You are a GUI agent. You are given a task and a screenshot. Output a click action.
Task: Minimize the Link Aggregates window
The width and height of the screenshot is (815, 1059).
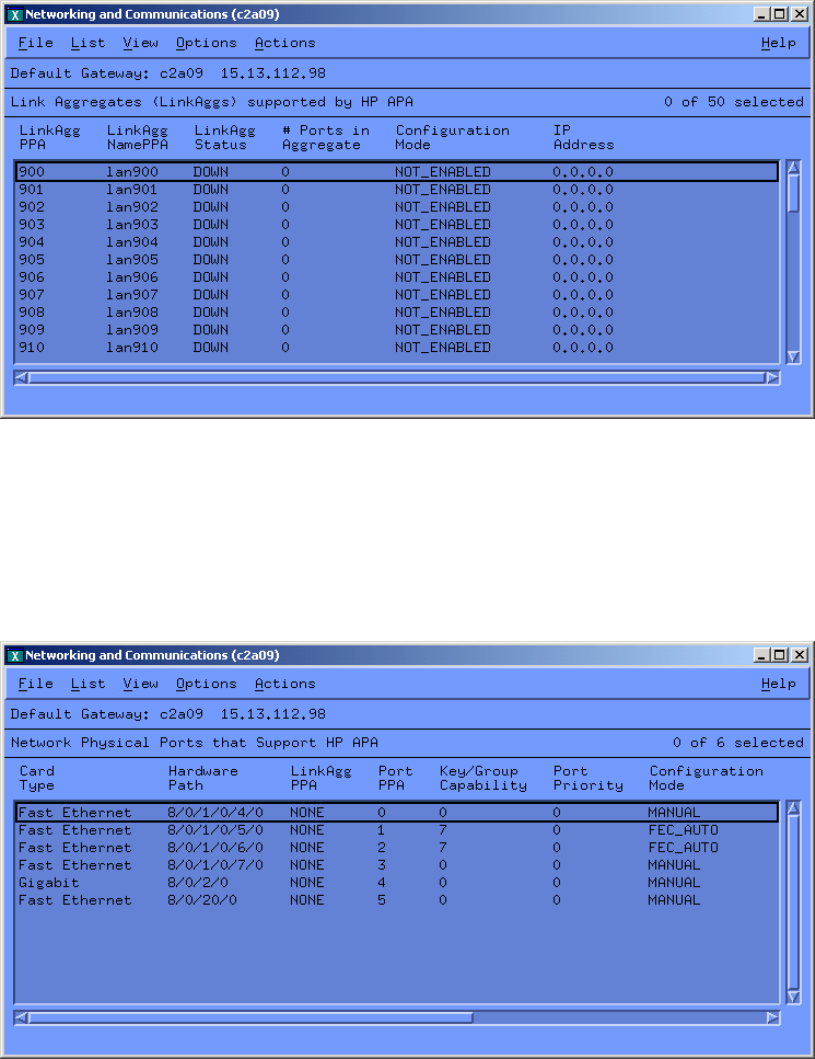762,14
